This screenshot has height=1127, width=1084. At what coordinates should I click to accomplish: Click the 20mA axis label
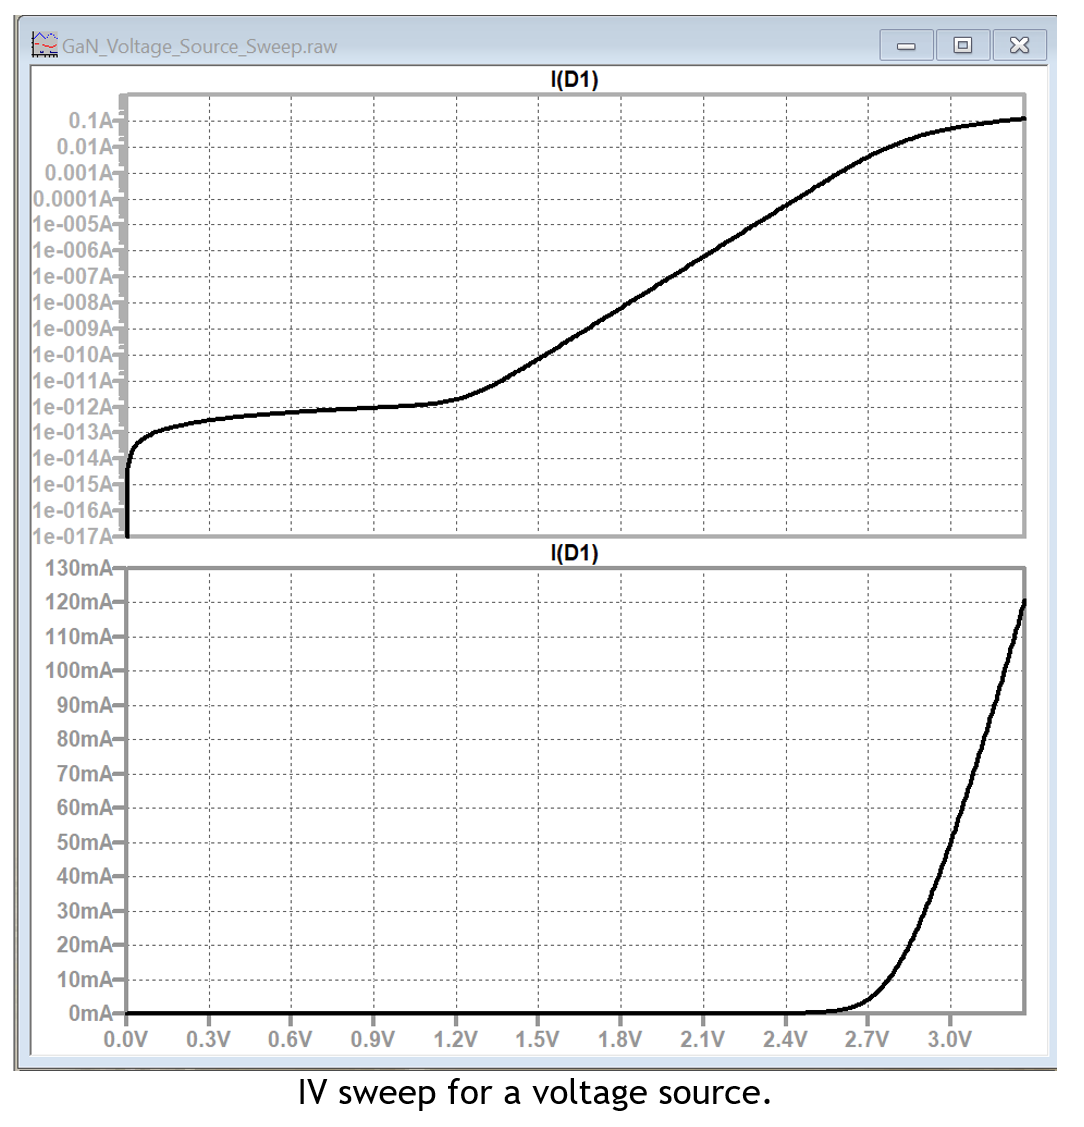click(x=85, y=945)
